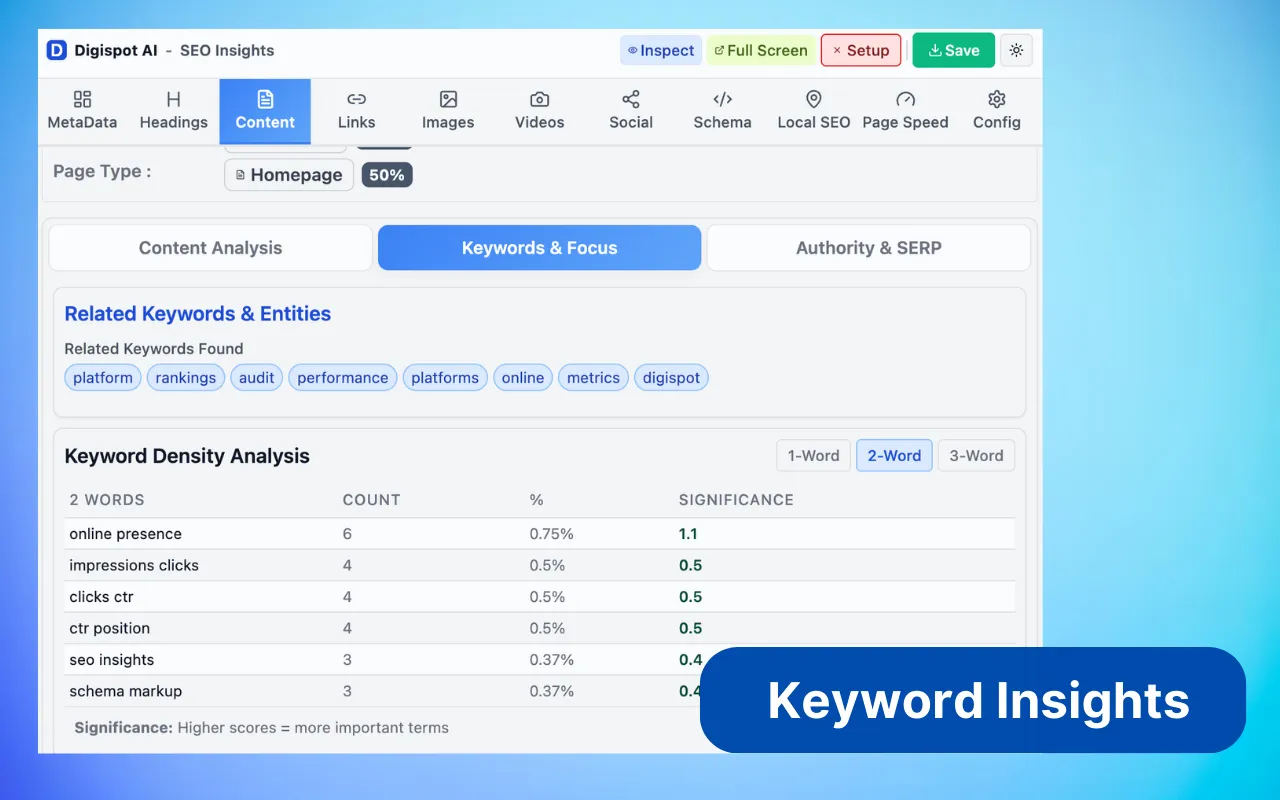Image resolution: width=1280 pixels, height=800 pixels.
Task: Select the Content tab
Action: click(265, 110)
